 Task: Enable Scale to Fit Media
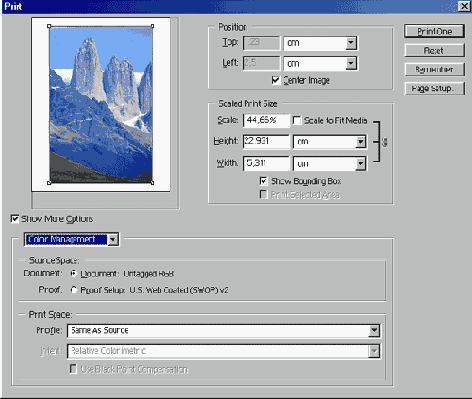pos(296,120)
